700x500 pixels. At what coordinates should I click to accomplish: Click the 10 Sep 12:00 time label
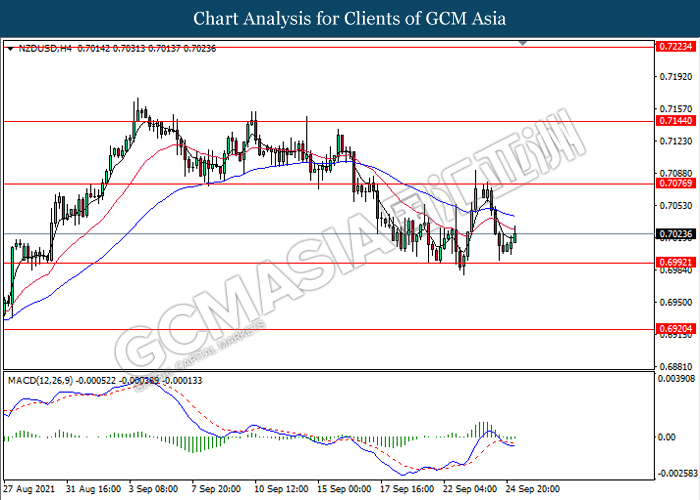281,489
